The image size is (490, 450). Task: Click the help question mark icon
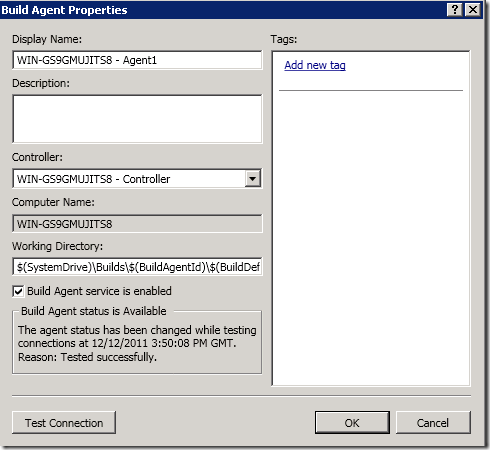pos(455,10)
